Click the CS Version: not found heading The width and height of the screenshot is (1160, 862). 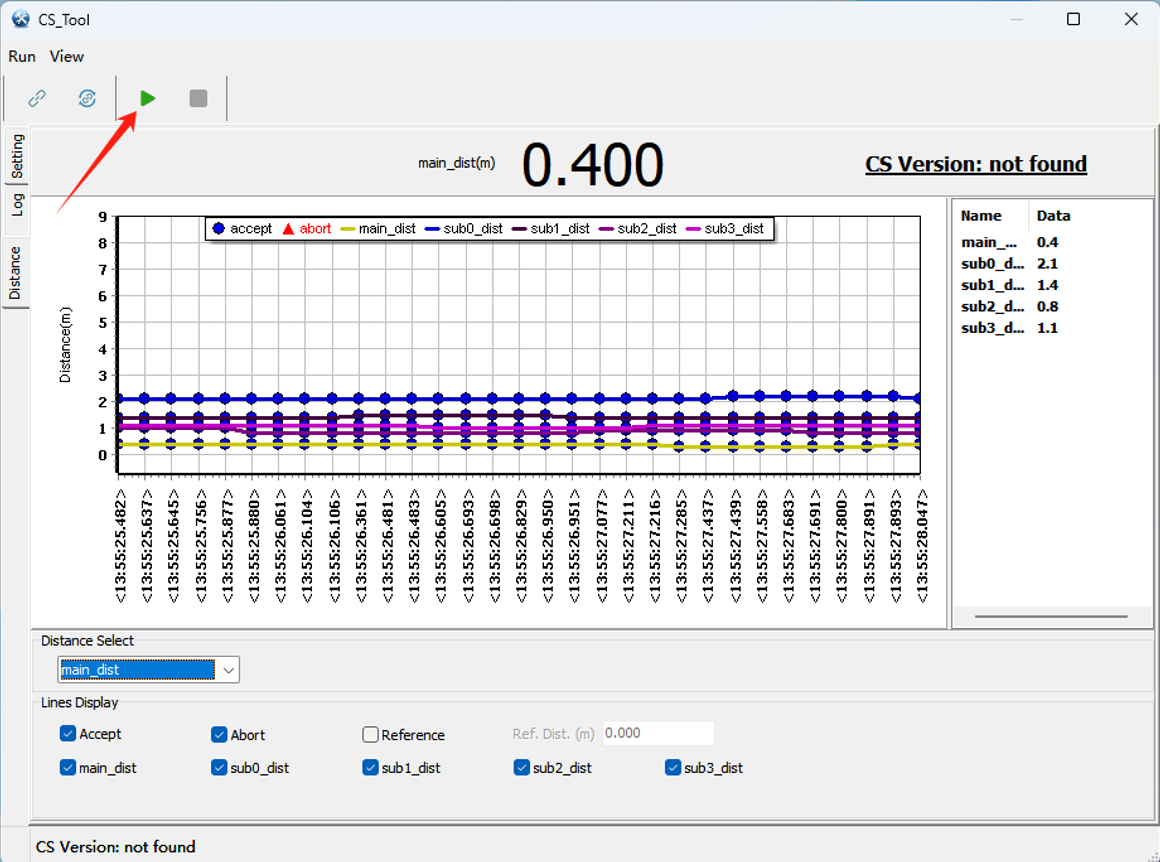975,164
